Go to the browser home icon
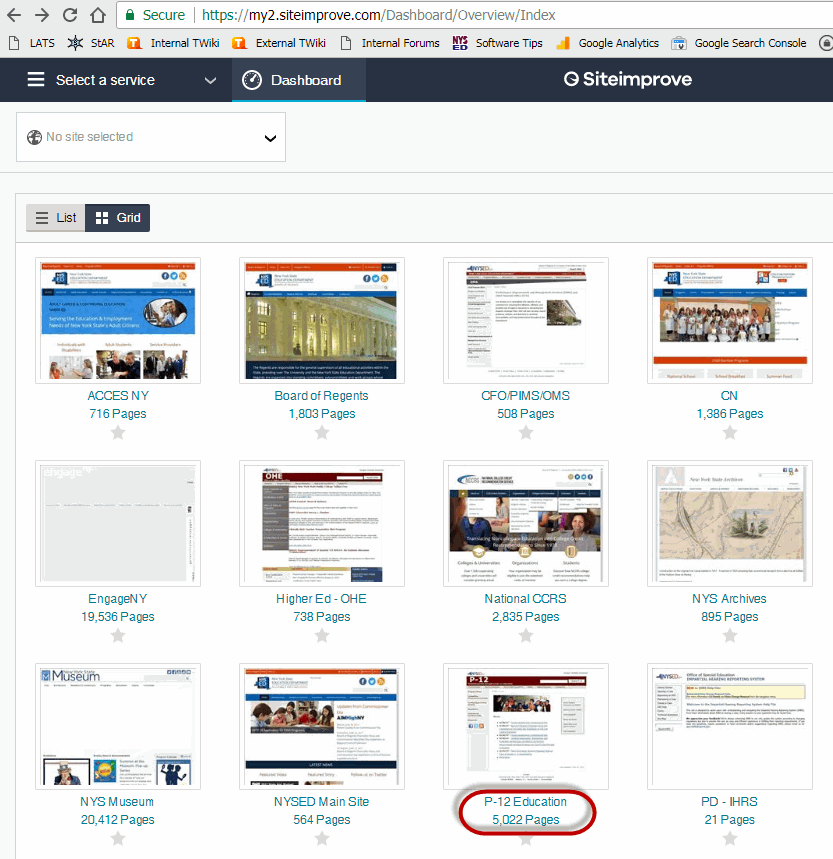 click(x=97, y=15)
